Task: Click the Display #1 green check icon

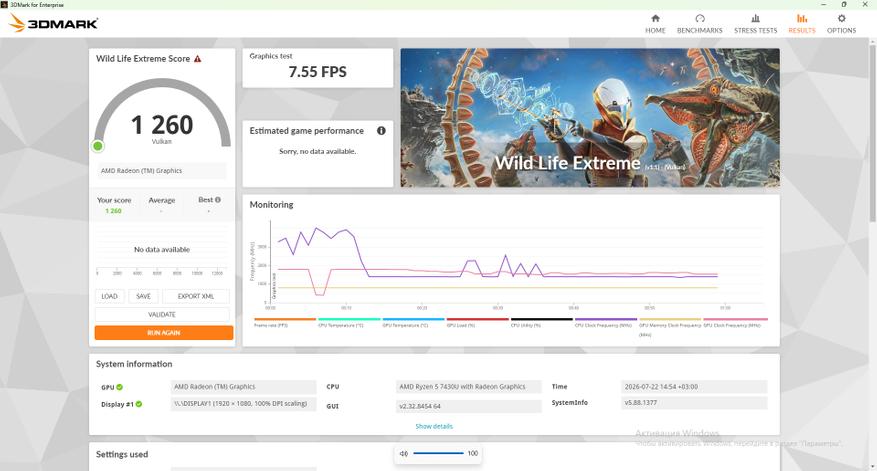Action: tap(139, 404)
